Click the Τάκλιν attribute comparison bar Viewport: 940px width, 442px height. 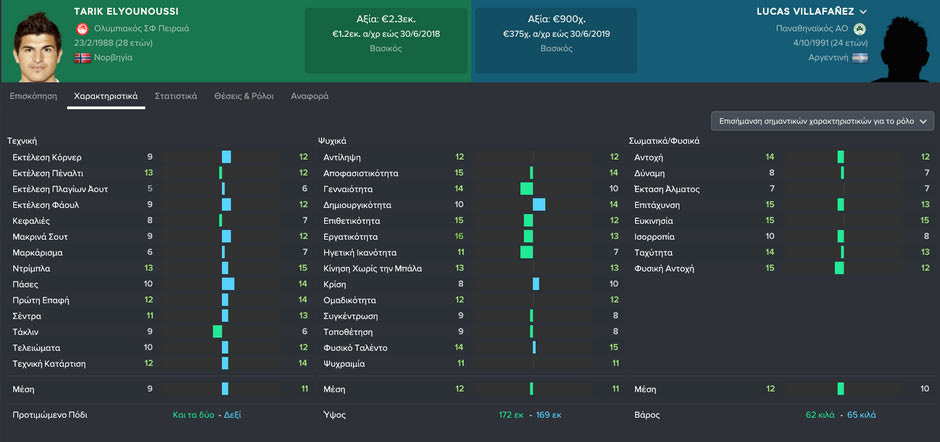point(220,331)
